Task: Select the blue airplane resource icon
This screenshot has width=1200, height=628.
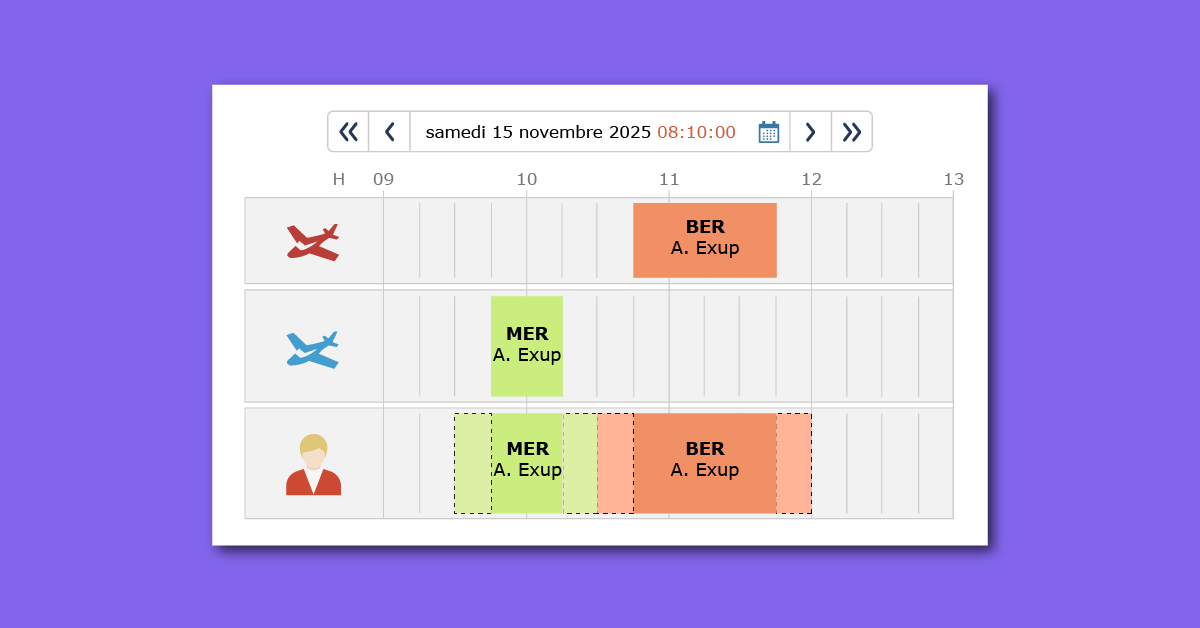Action: [313, 349]
